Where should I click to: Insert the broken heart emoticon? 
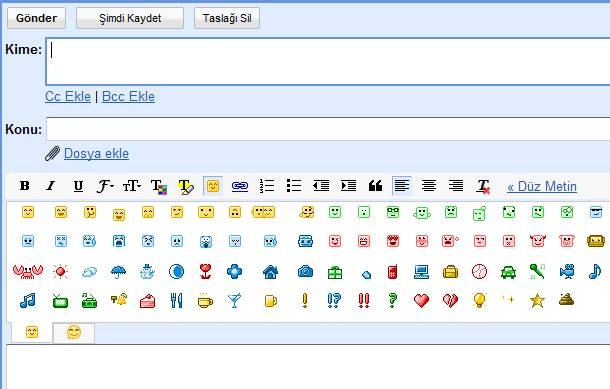[450, 301]
